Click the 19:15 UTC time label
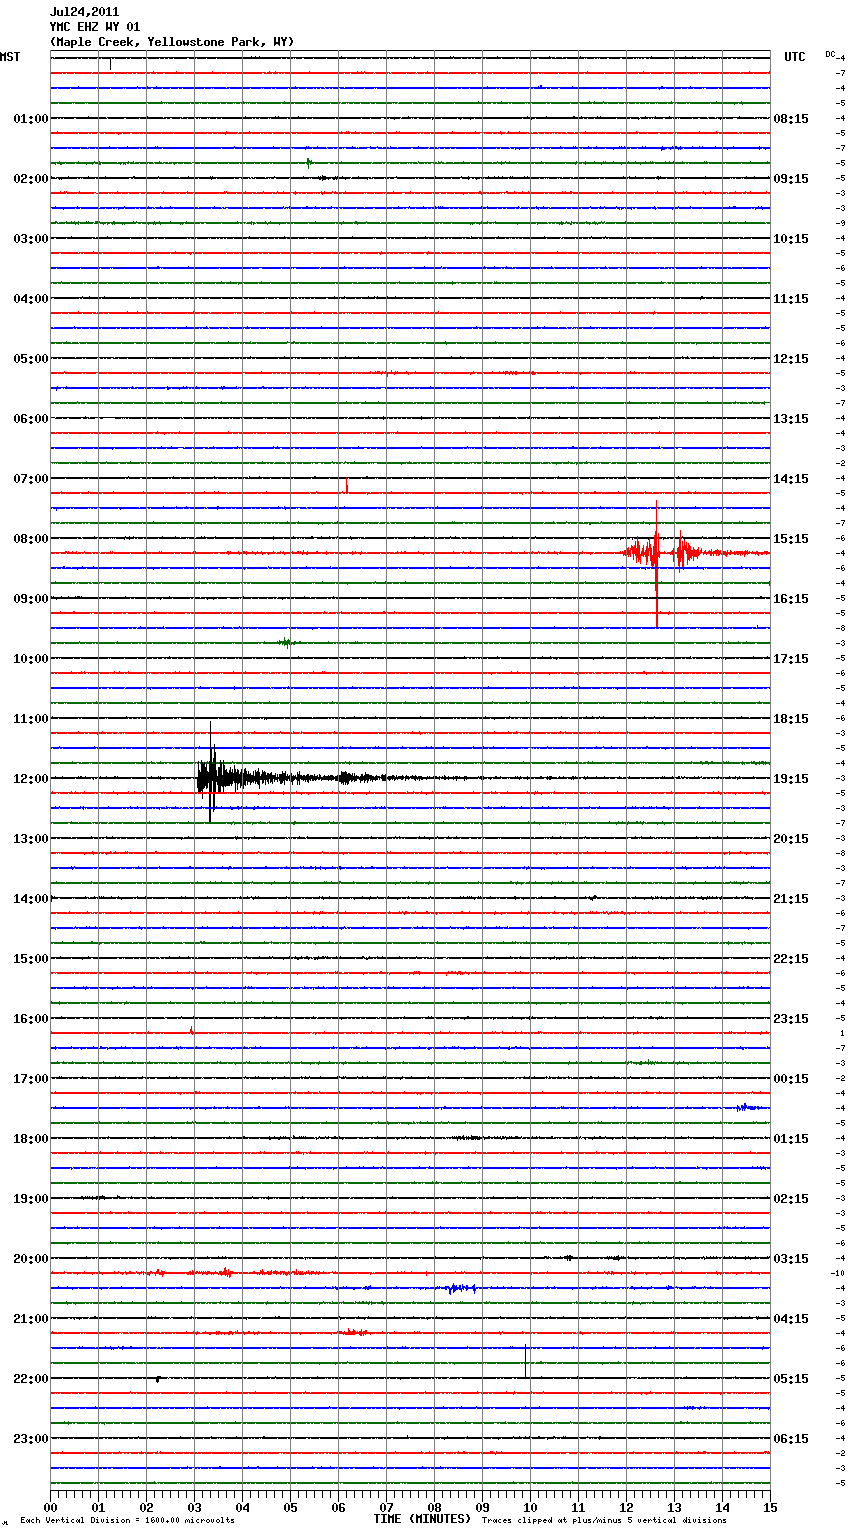The height and width of the screenshot is (1534, 850). [x=791, y=779]
